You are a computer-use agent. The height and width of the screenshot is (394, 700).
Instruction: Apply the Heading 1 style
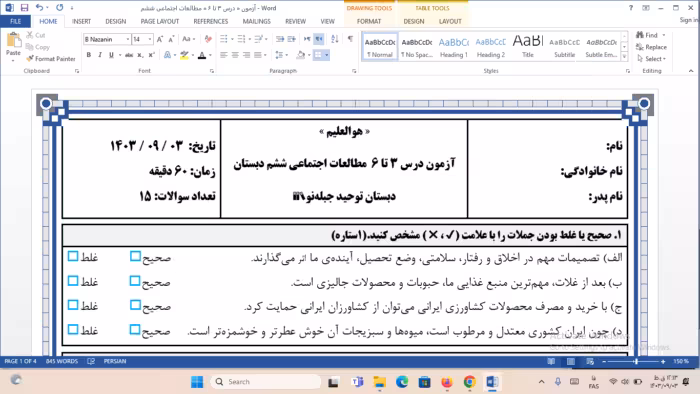click(x=454, y=47)
